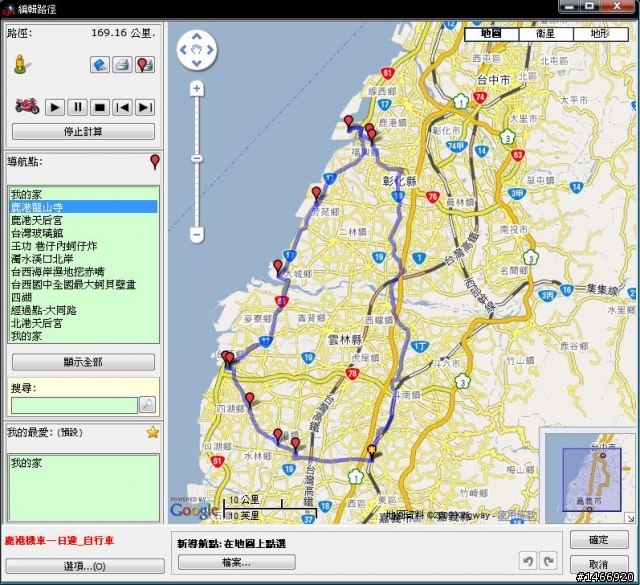Click the 取消 cancel button
This screenshot has width=640, height=585.
(599, 564)
